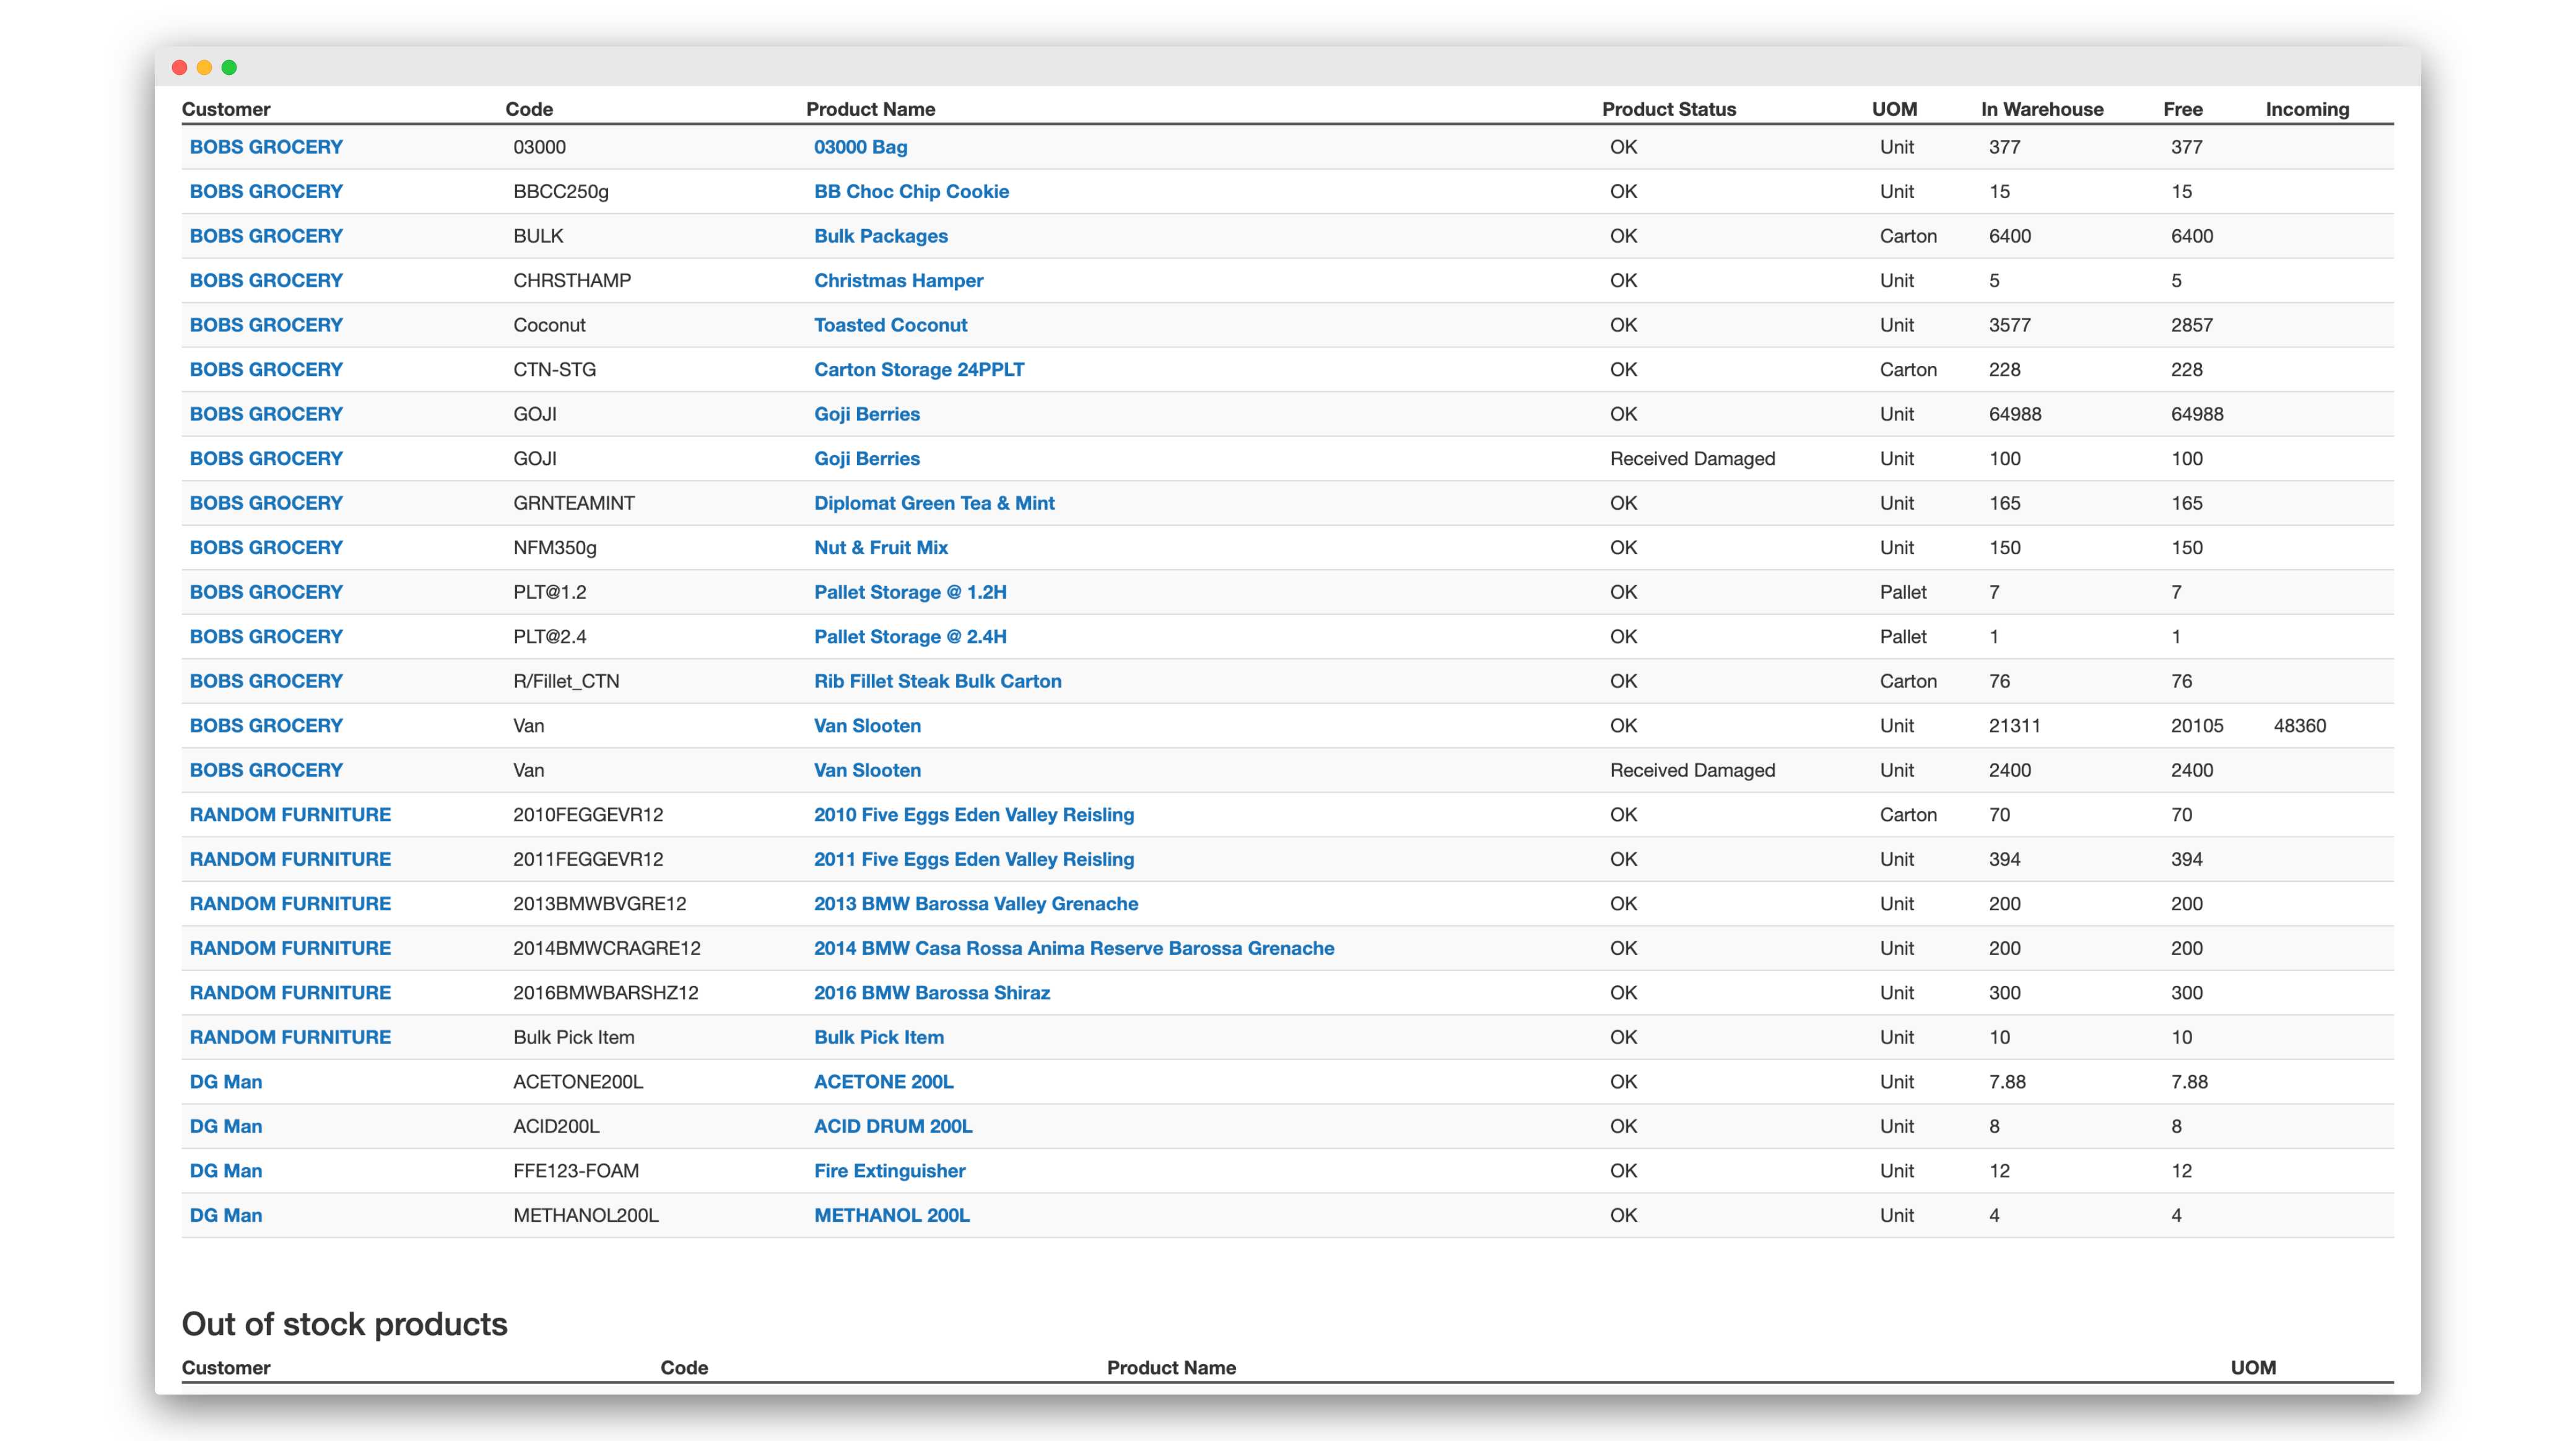
Task: Select the Carton Storage 24PPLT product
Action: click(918, 369)
